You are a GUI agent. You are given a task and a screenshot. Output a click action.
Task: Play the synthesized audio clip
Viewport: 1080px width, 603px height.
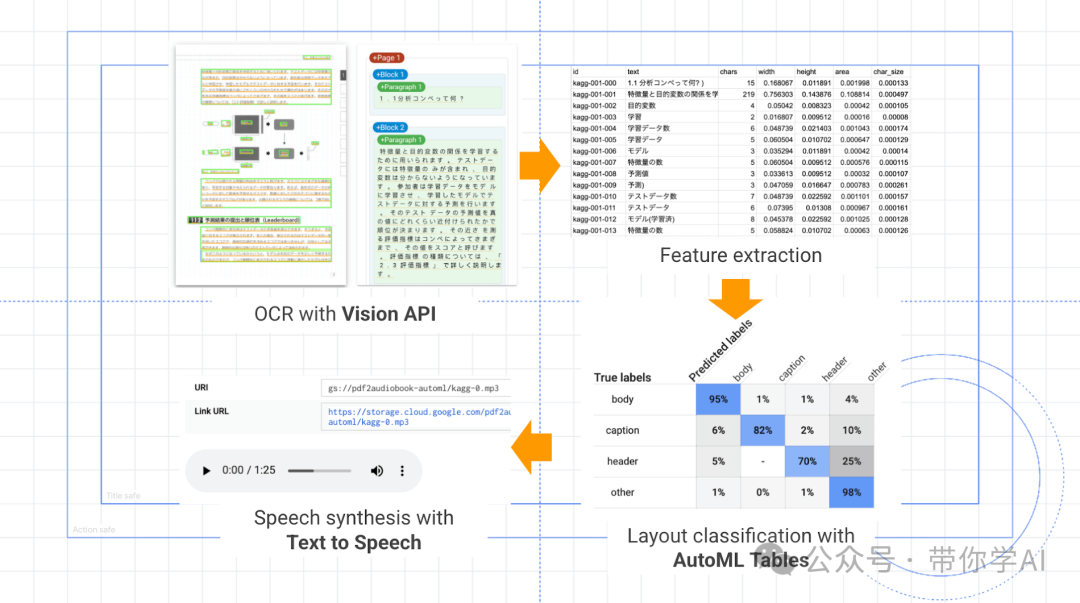click(x=206, y=471)
